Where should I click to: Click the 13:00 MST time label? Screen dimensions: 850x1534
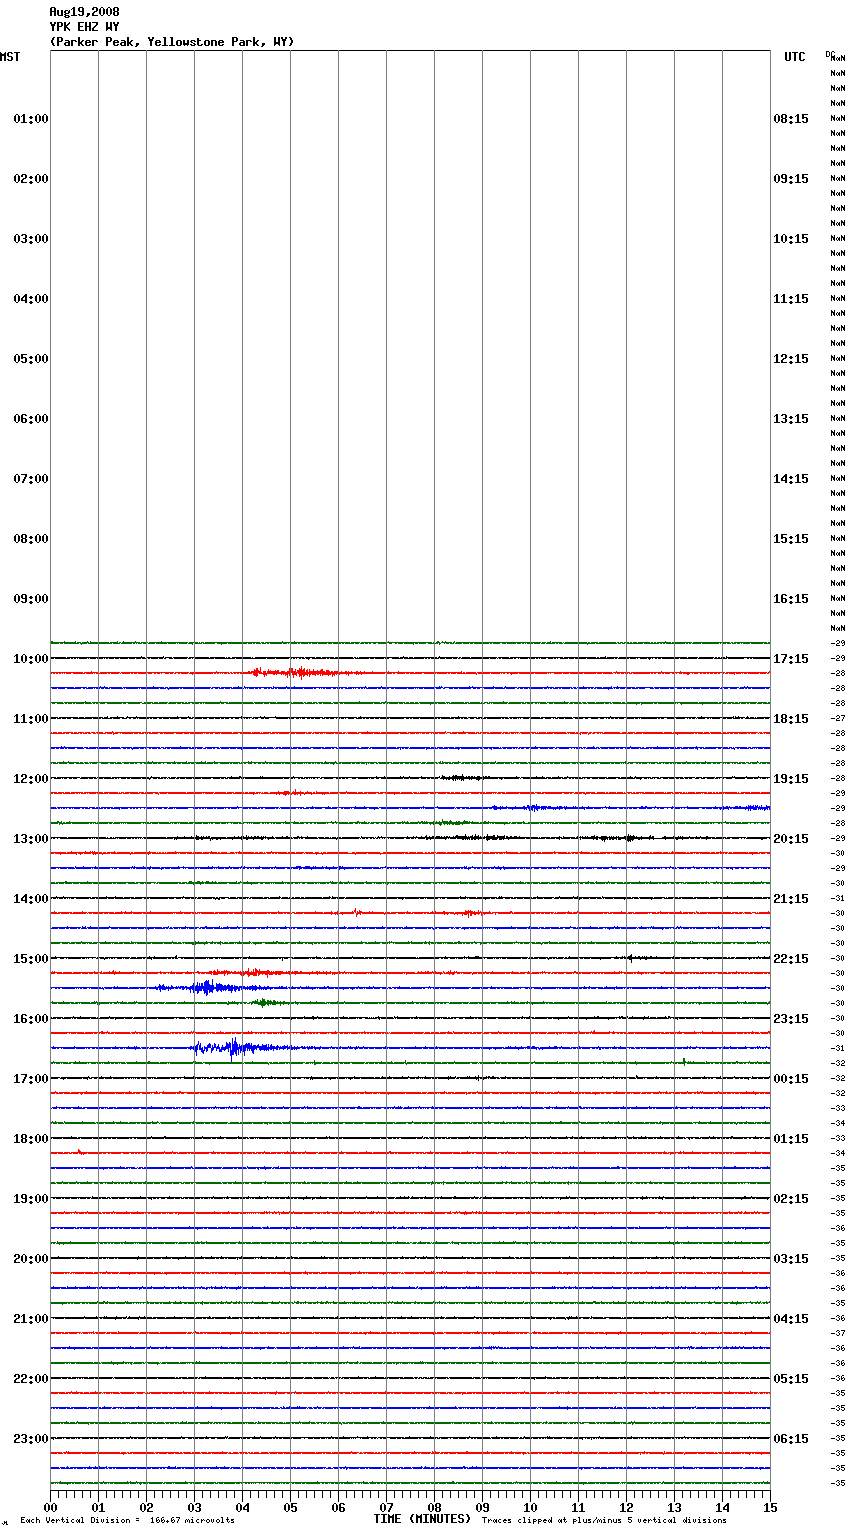coord(31,839)
